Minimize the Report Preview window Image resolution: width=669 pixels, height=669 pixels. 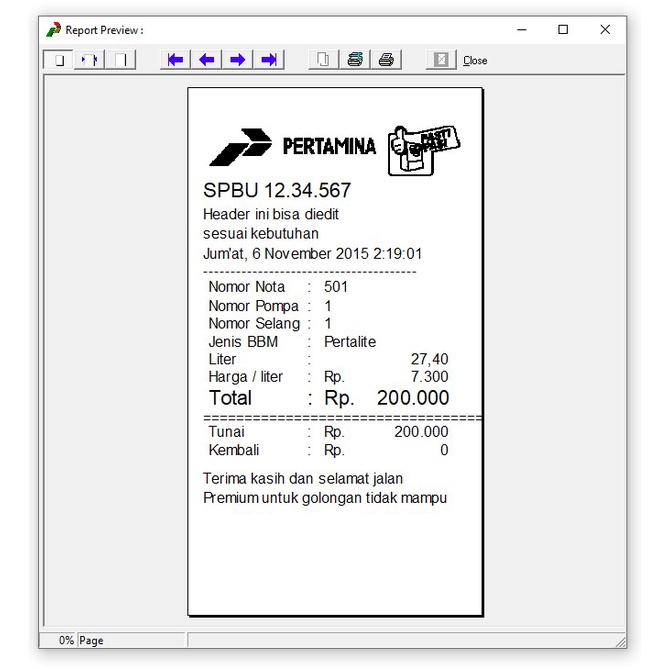(522, 30)
